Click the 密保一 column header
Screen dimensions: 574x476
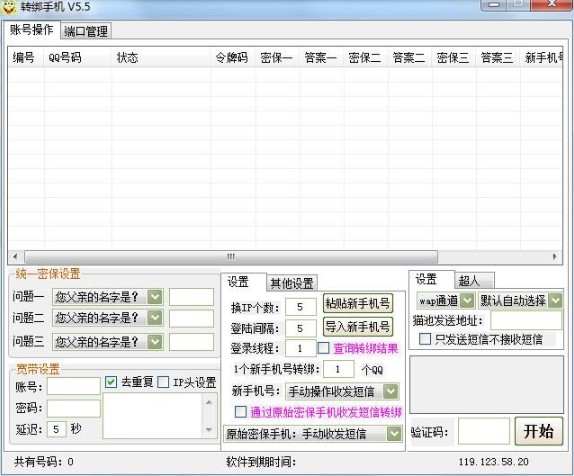[x=277, y=57]
